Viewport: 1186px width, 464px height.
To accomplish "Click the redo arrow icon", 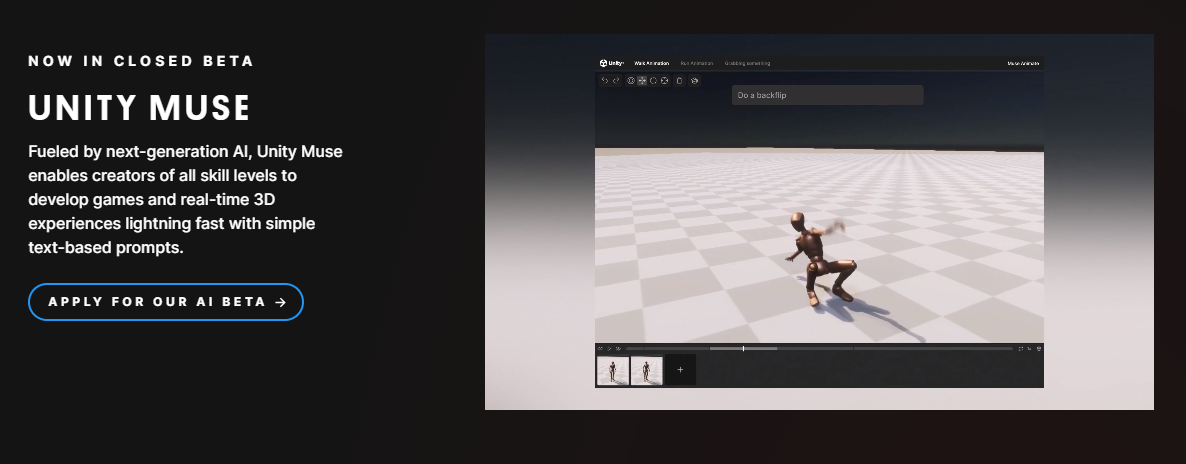I will [616, 80].
